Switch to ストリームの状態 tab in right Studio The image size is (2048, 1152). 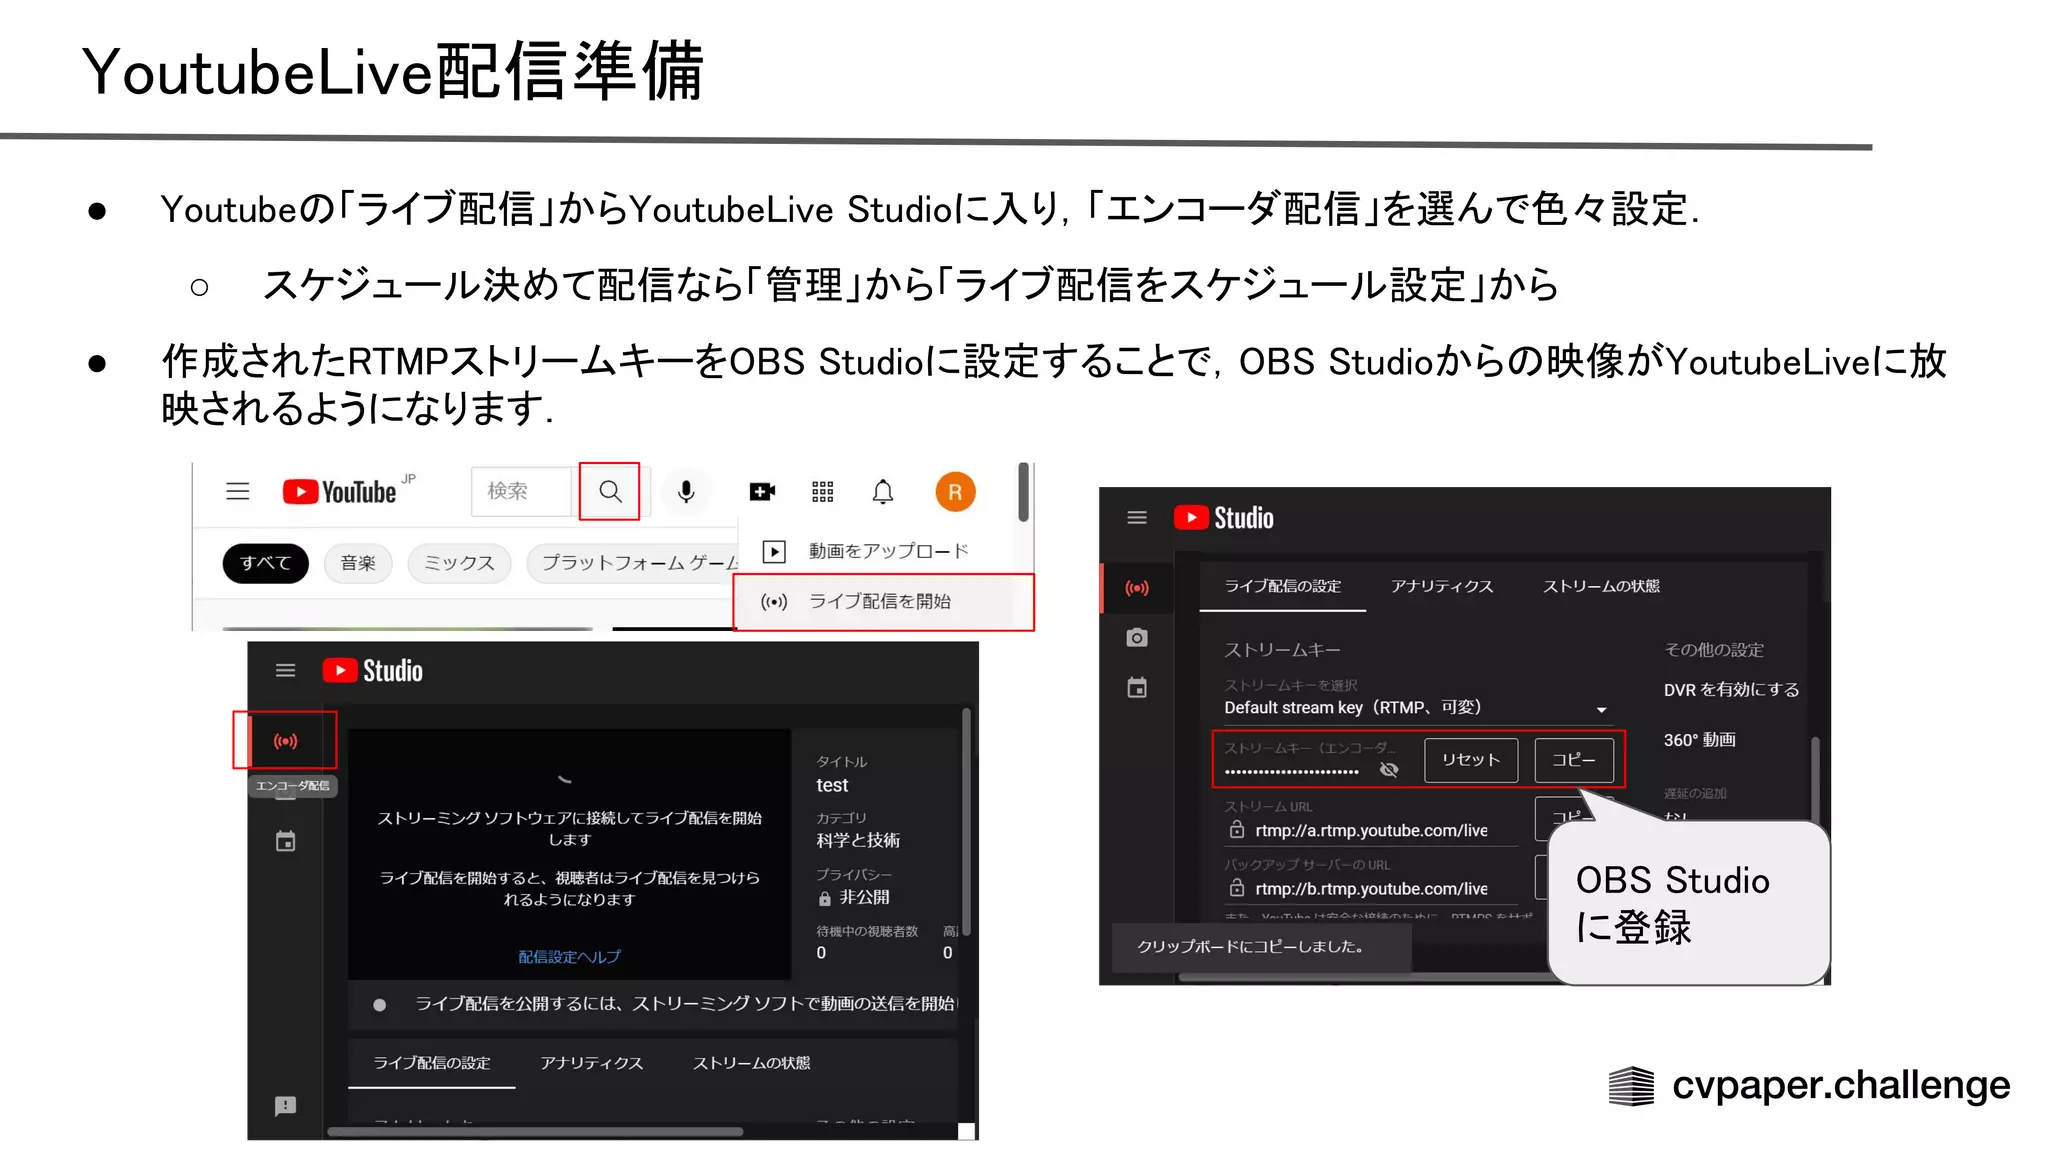1601,587
